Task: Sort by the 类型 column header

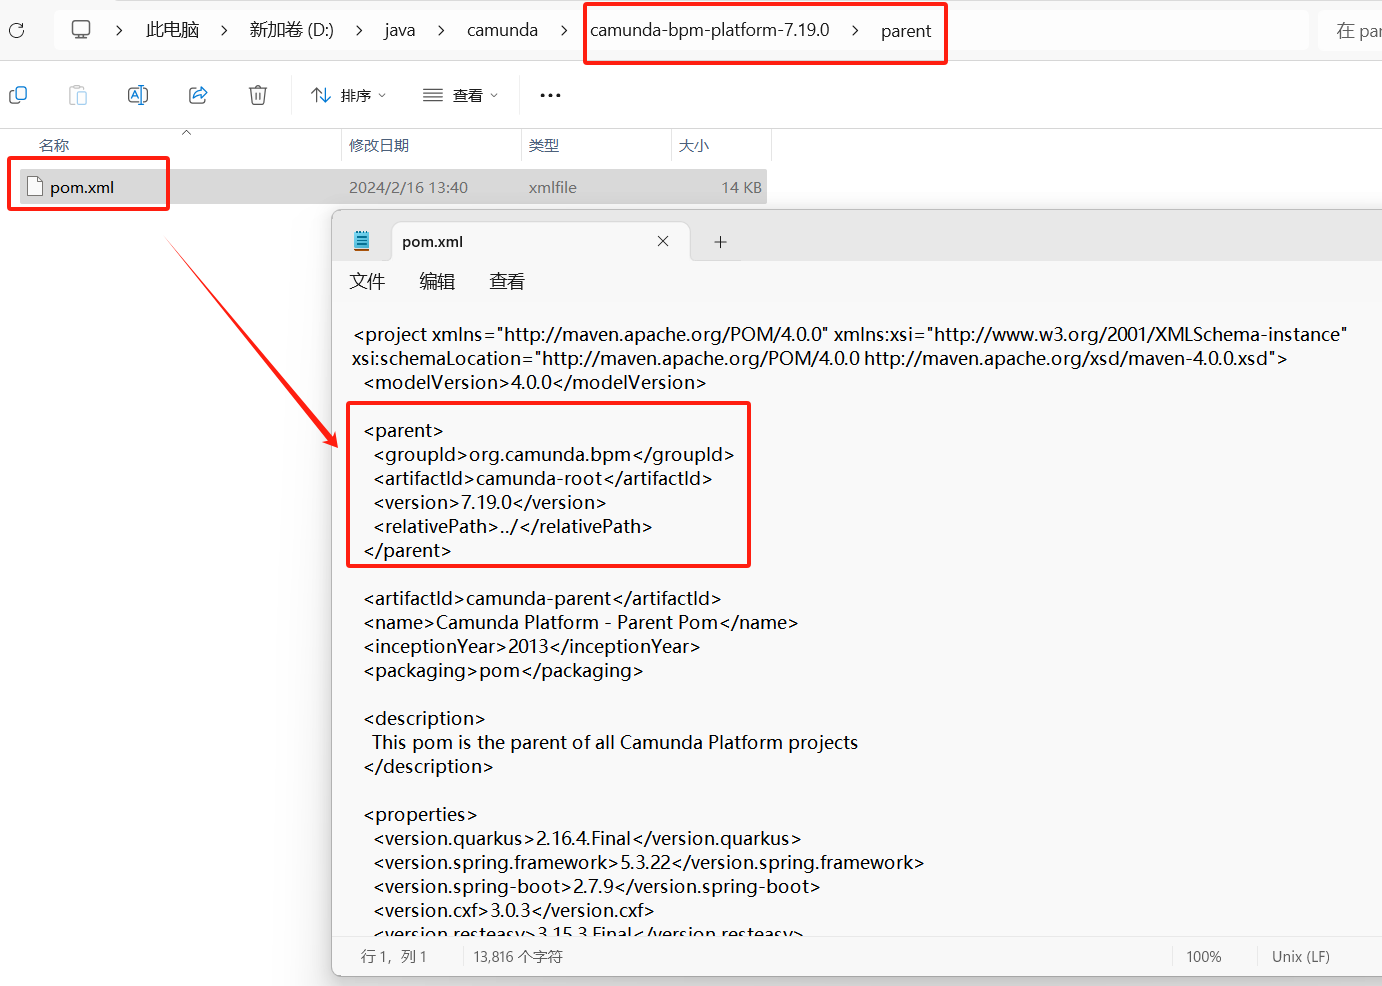Action: (544, 145)
